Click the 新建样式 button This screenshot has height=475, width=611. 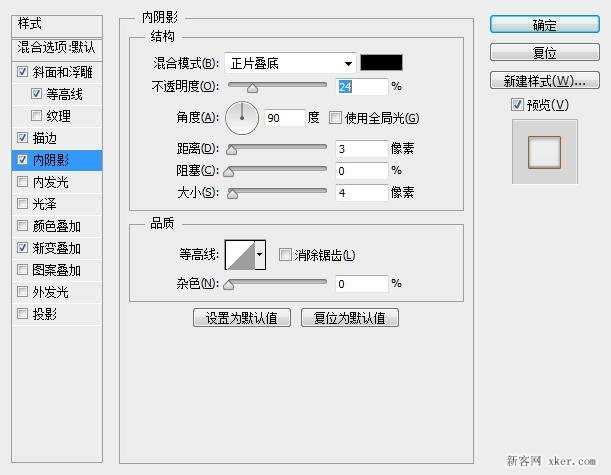coord(544,80)
